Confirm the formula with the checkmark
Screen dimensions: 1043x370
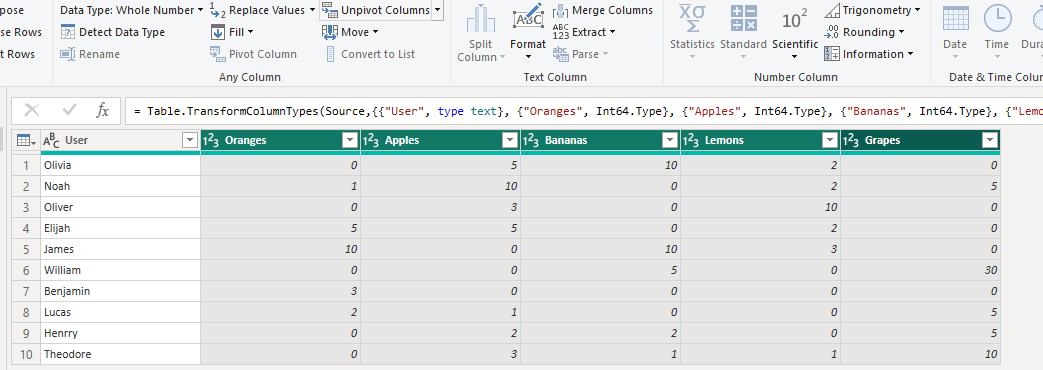coord(69,110)
